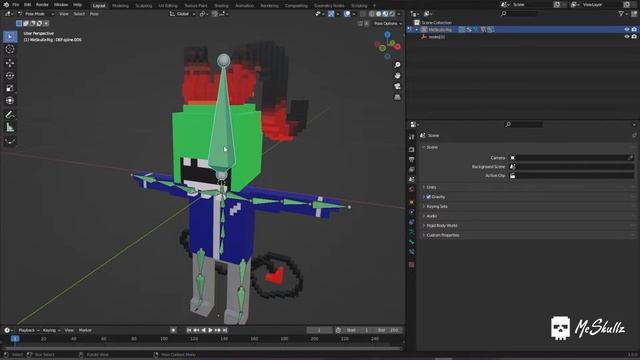Click the current frame number field
This screenshot has height=360, width=640.
[x=319, y=330]
